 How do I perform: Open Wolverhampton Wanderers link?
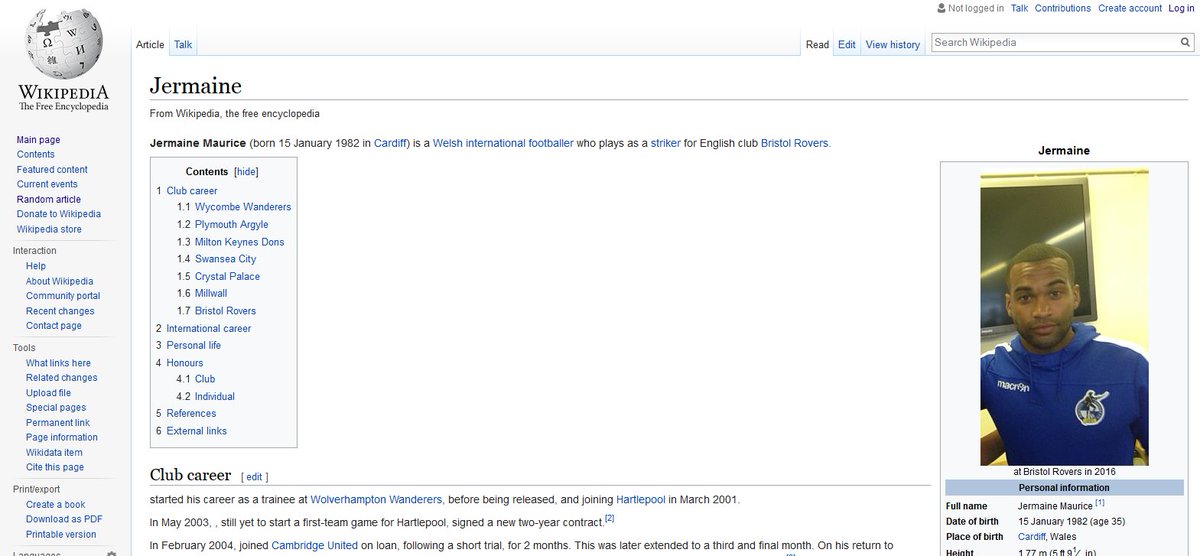(376, 499)
